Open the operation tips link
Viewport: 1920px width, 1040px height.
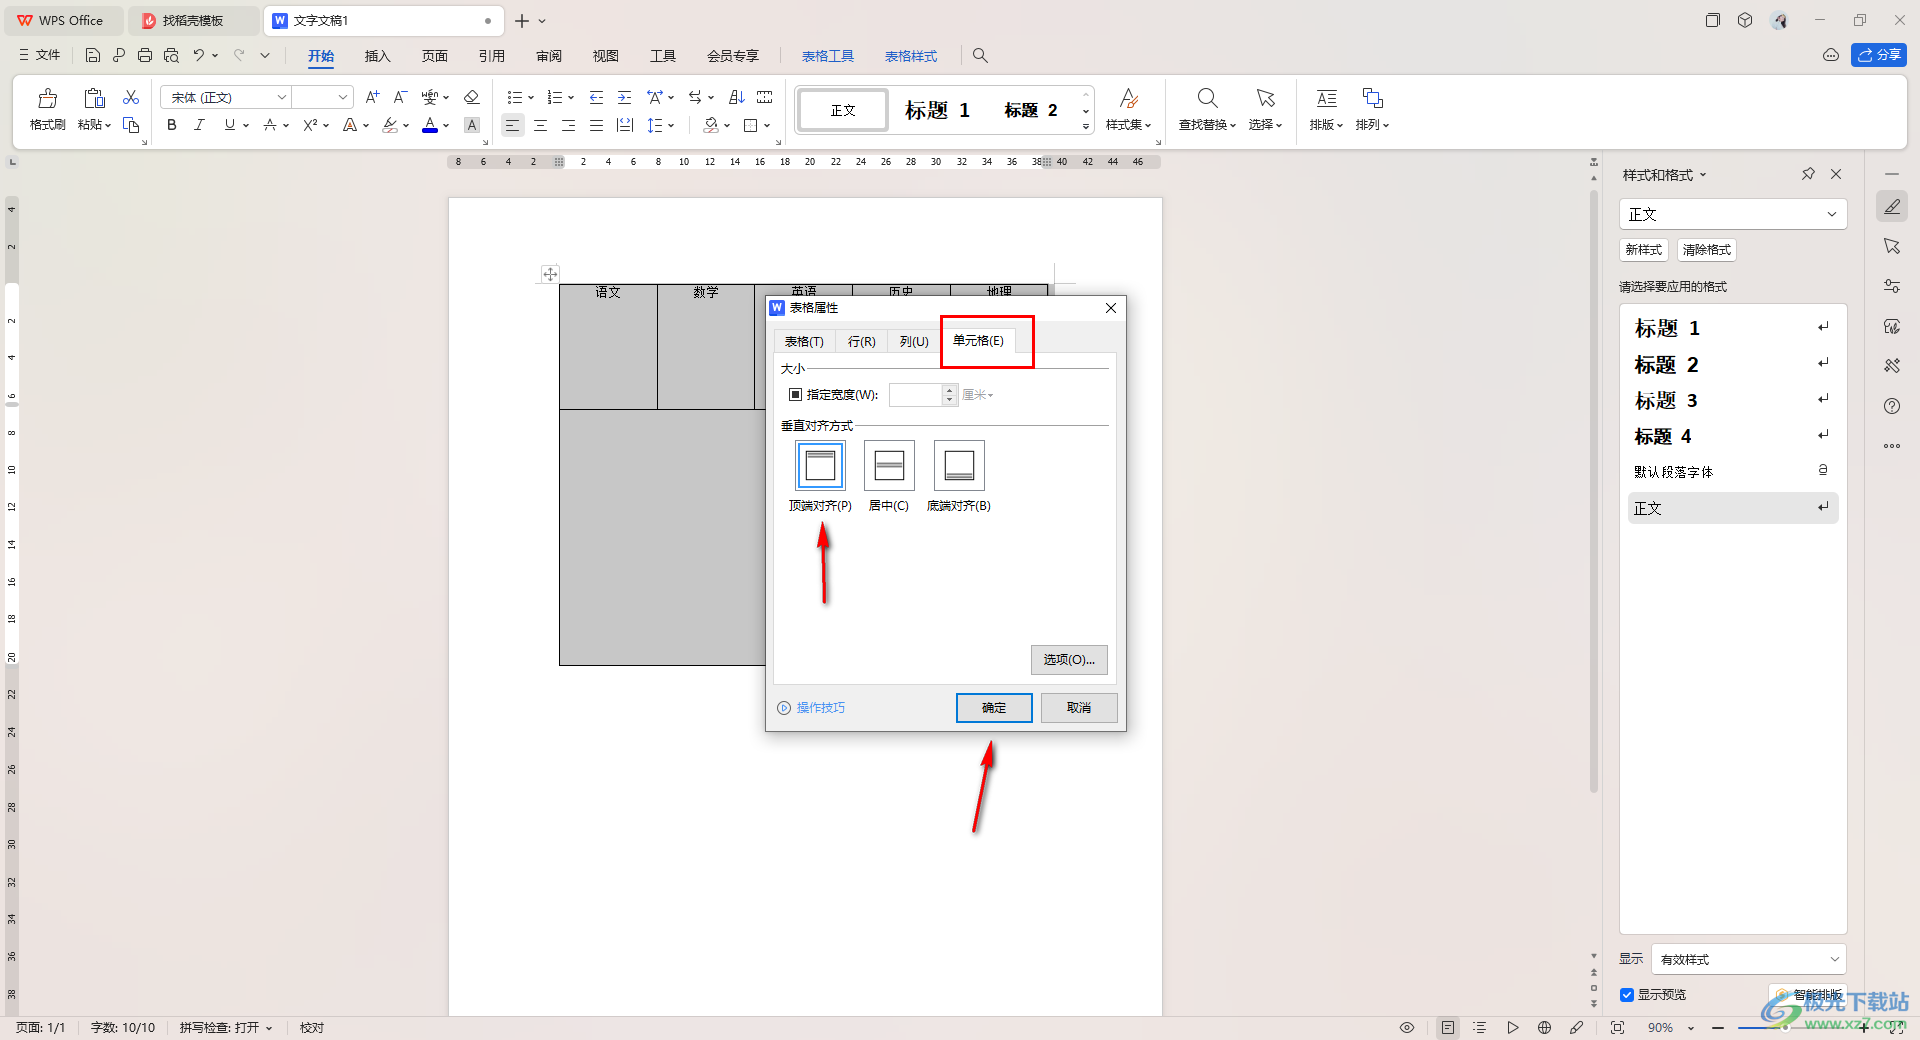coord(821,708)
